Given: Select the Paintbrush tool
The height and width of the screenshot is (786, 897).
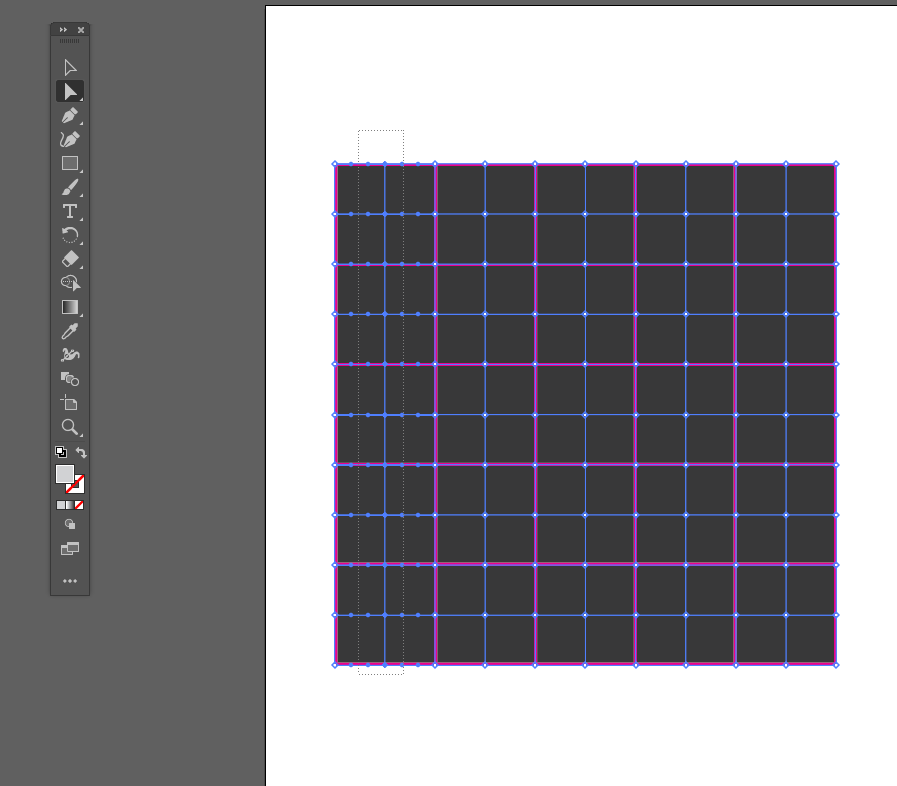Looking at the screenshot, I should coord(70,188).
